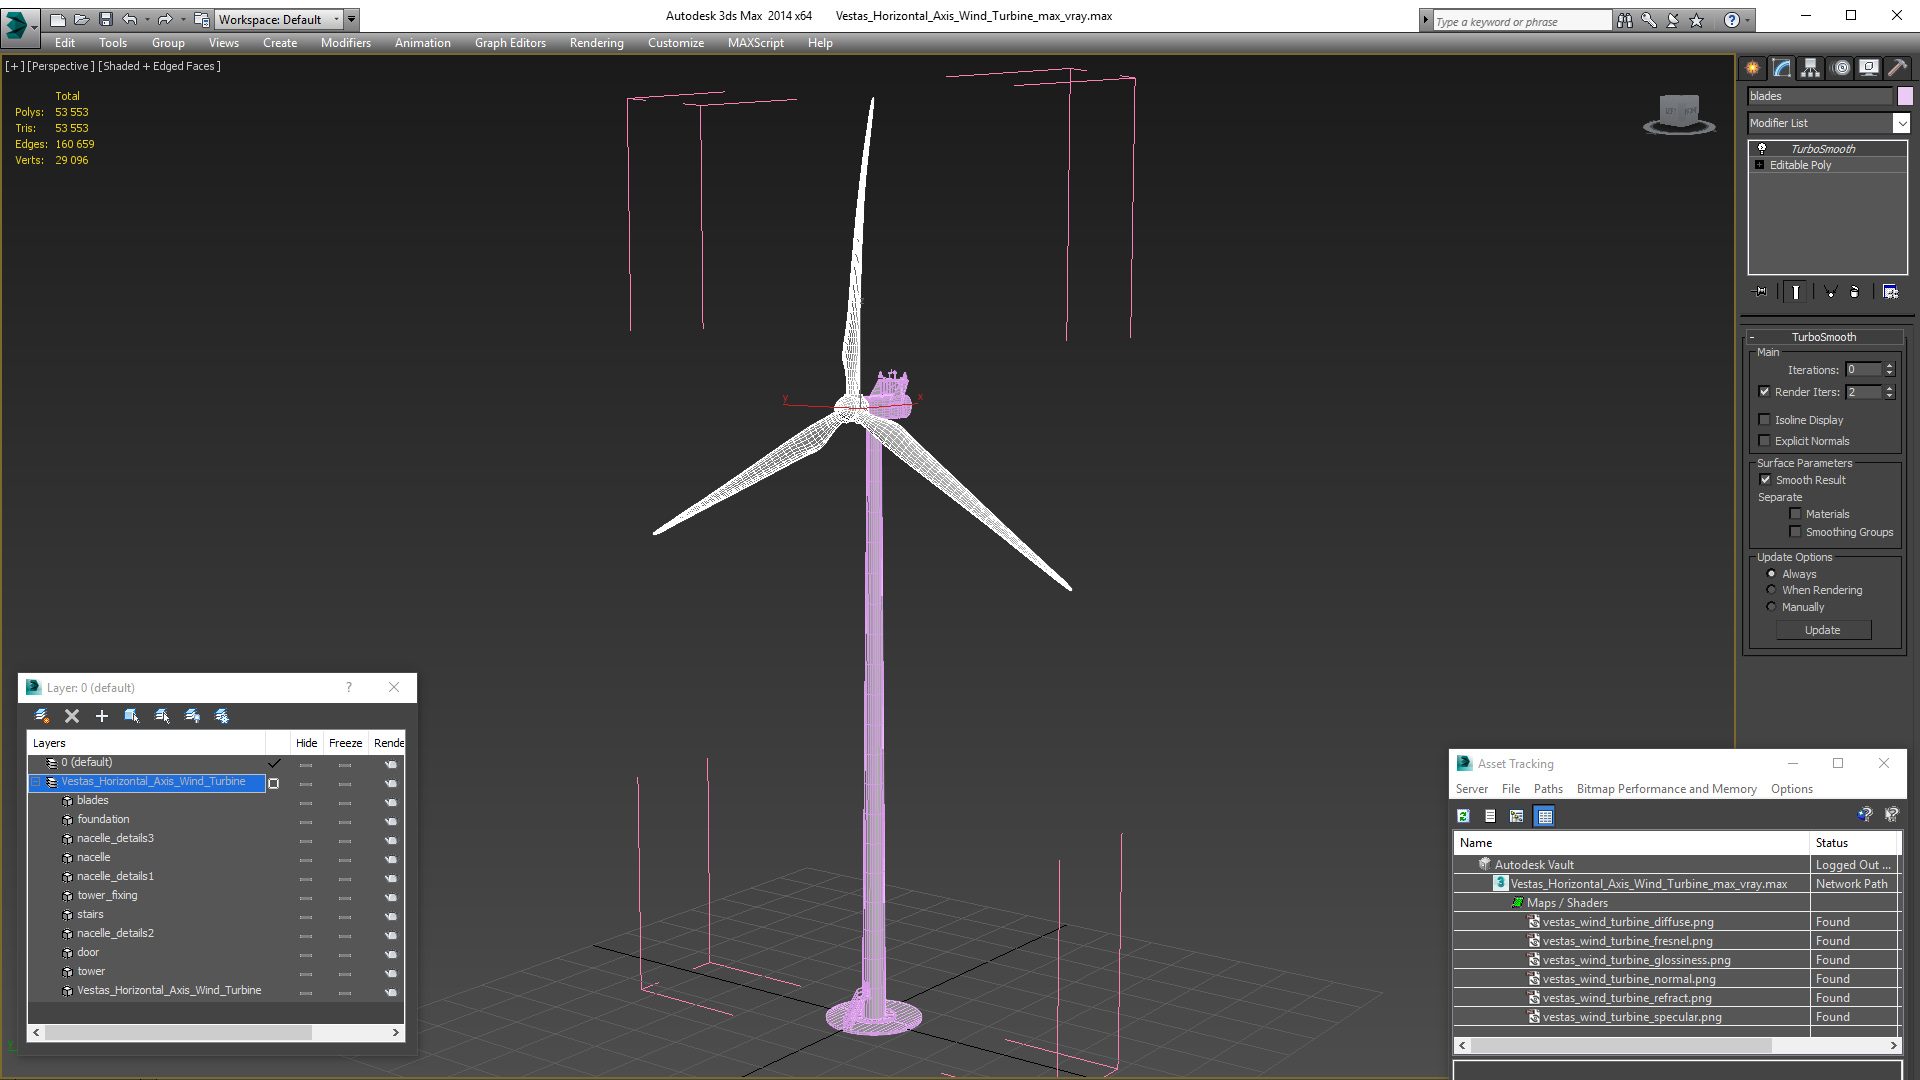The height and width of the screenshot is (1080, 1920).
Task: Enable Isoline Display checkbox
Action: point(1765,420)
